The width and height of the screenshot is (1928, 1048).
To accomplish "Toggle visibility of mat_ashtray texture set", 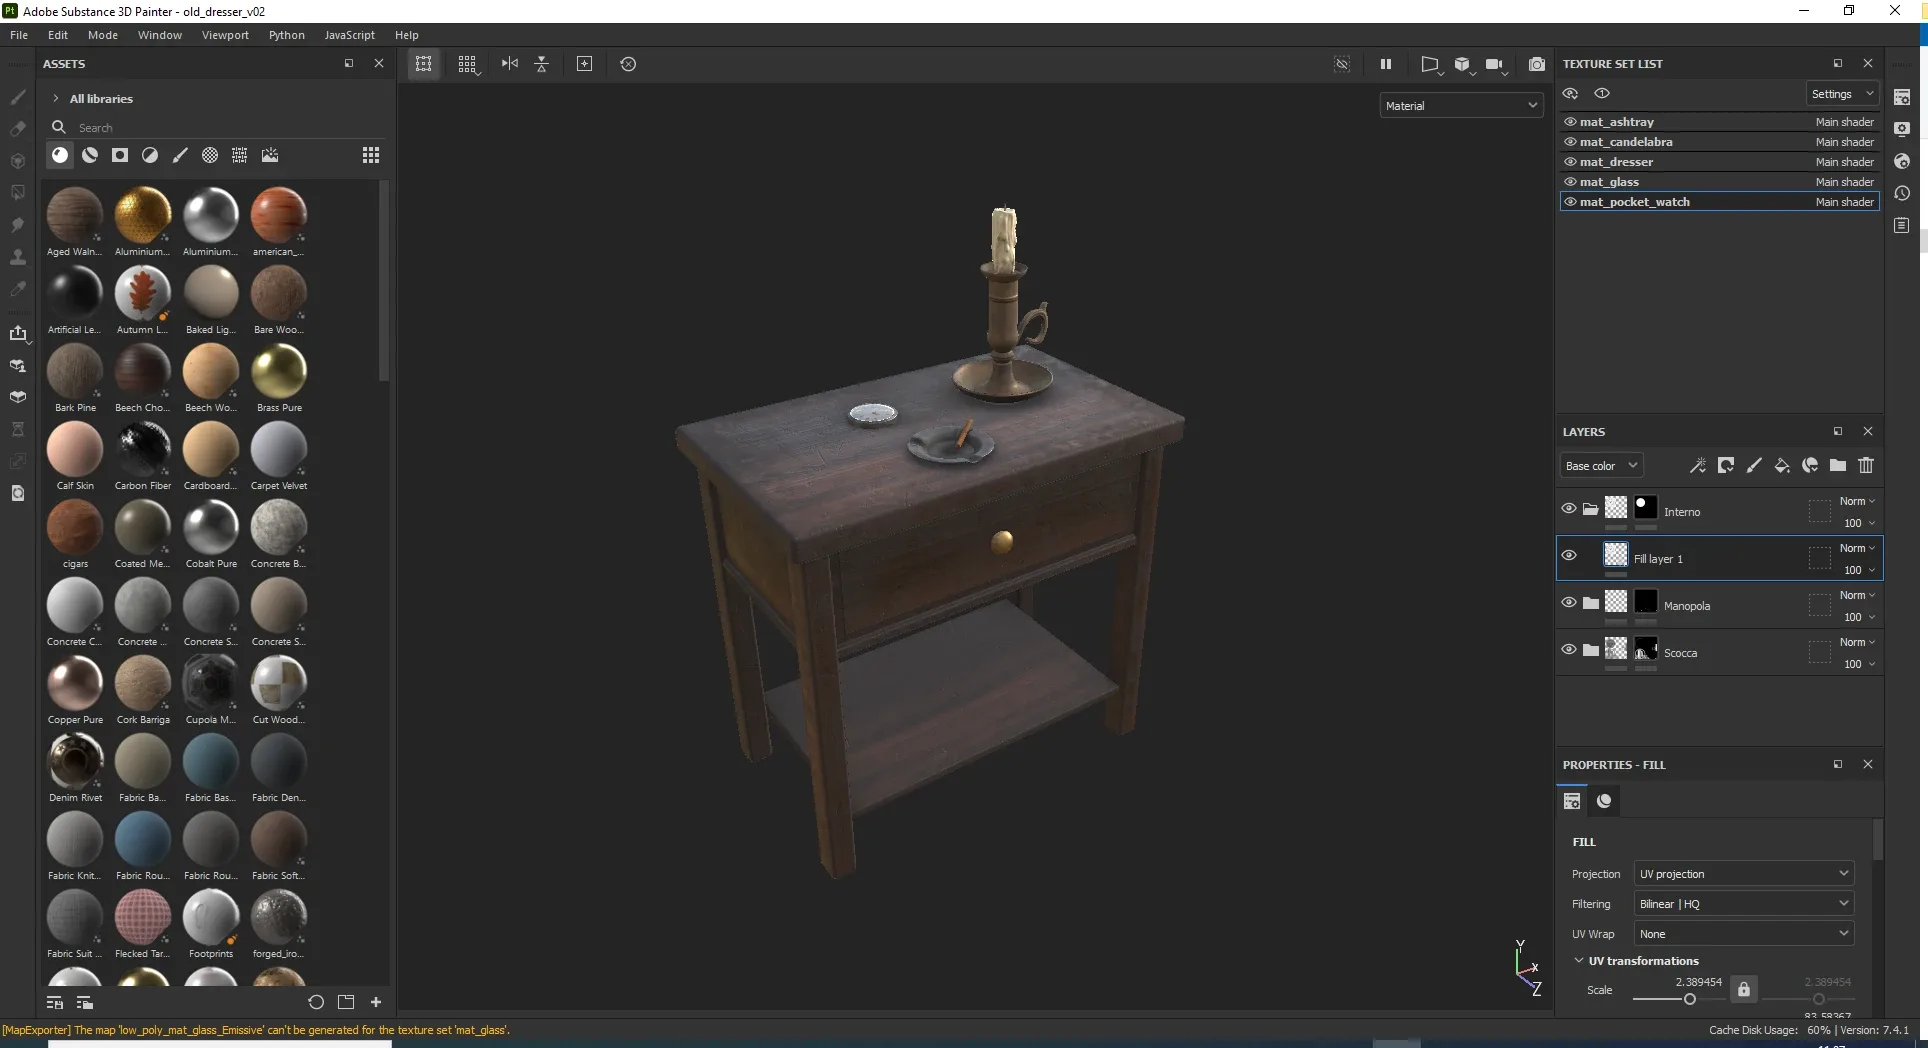I will pyautogui.click(x=1570, y=122).
